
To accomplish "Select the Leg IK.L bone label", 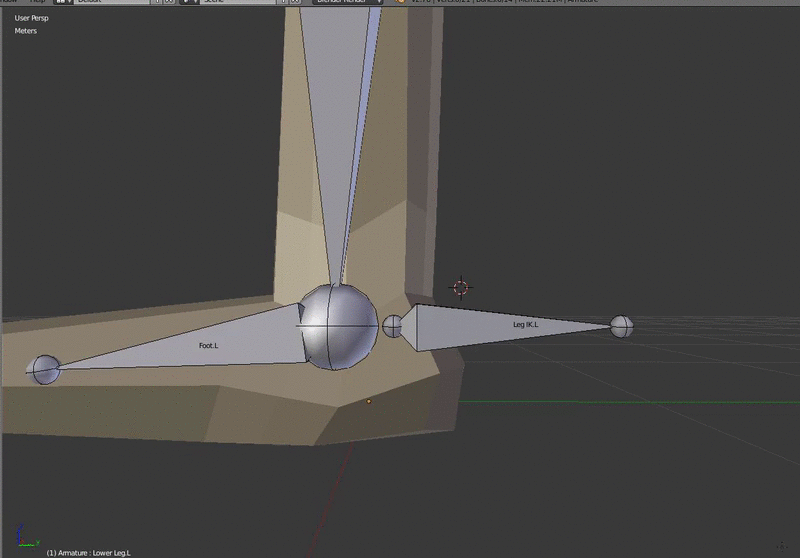I will pos(525,324).
